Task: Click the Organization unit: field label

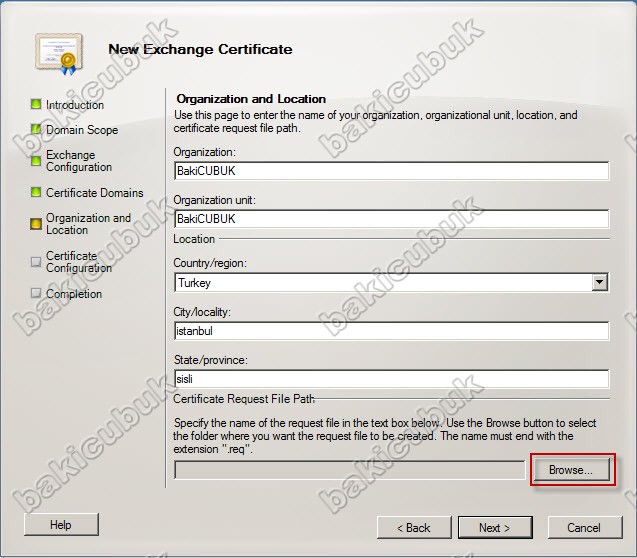Action: (x=214, y=200)
